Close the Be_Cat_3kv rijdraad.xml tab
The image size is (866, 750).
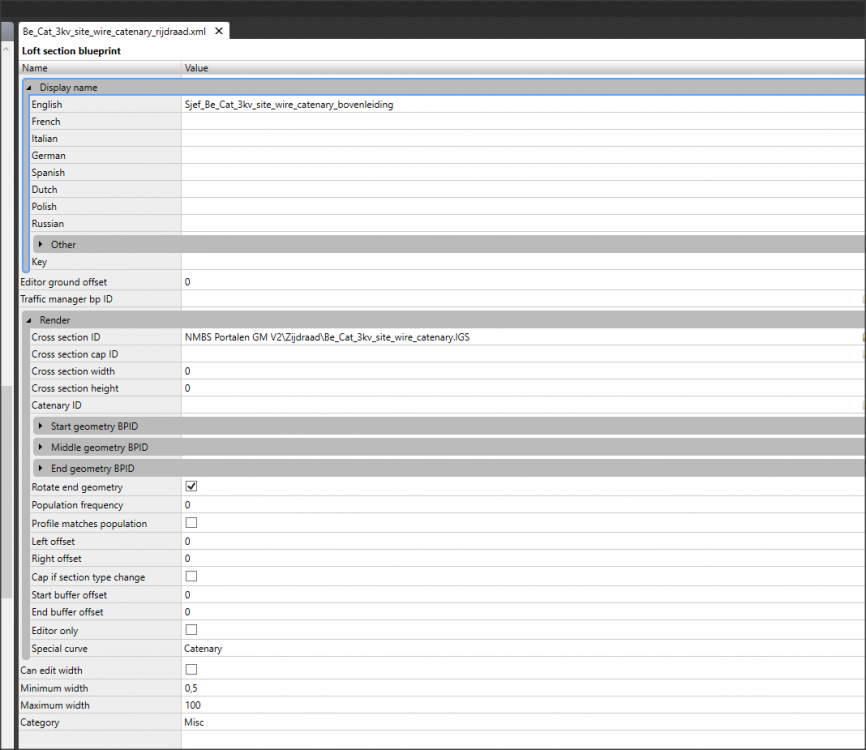coord(219,31)
